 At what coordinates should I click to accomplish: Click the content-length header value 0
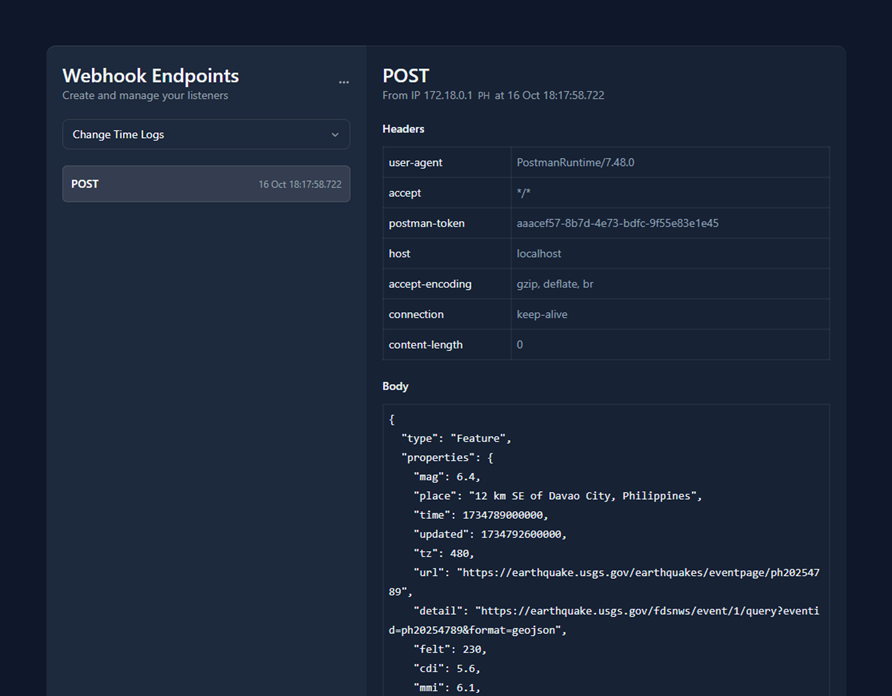(520, 344)
